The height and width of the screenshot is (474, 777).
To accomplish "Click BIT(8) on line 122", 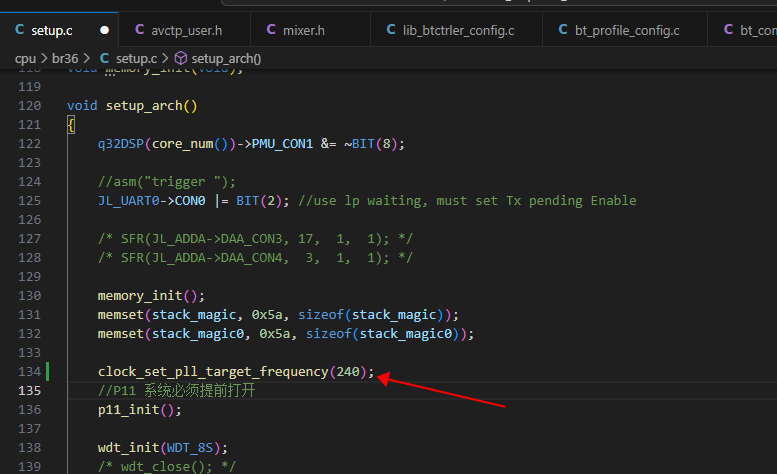I will [x=375, y=144].
